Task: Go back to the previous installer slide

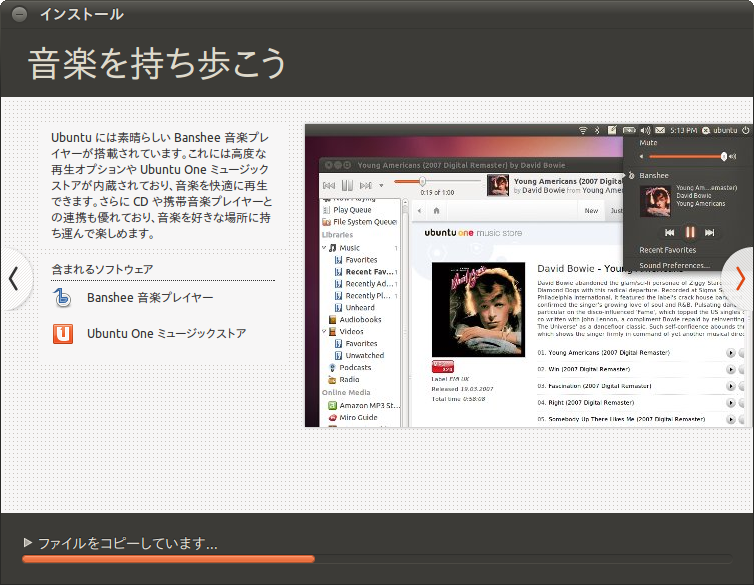Action: click(x=13, y=279)
